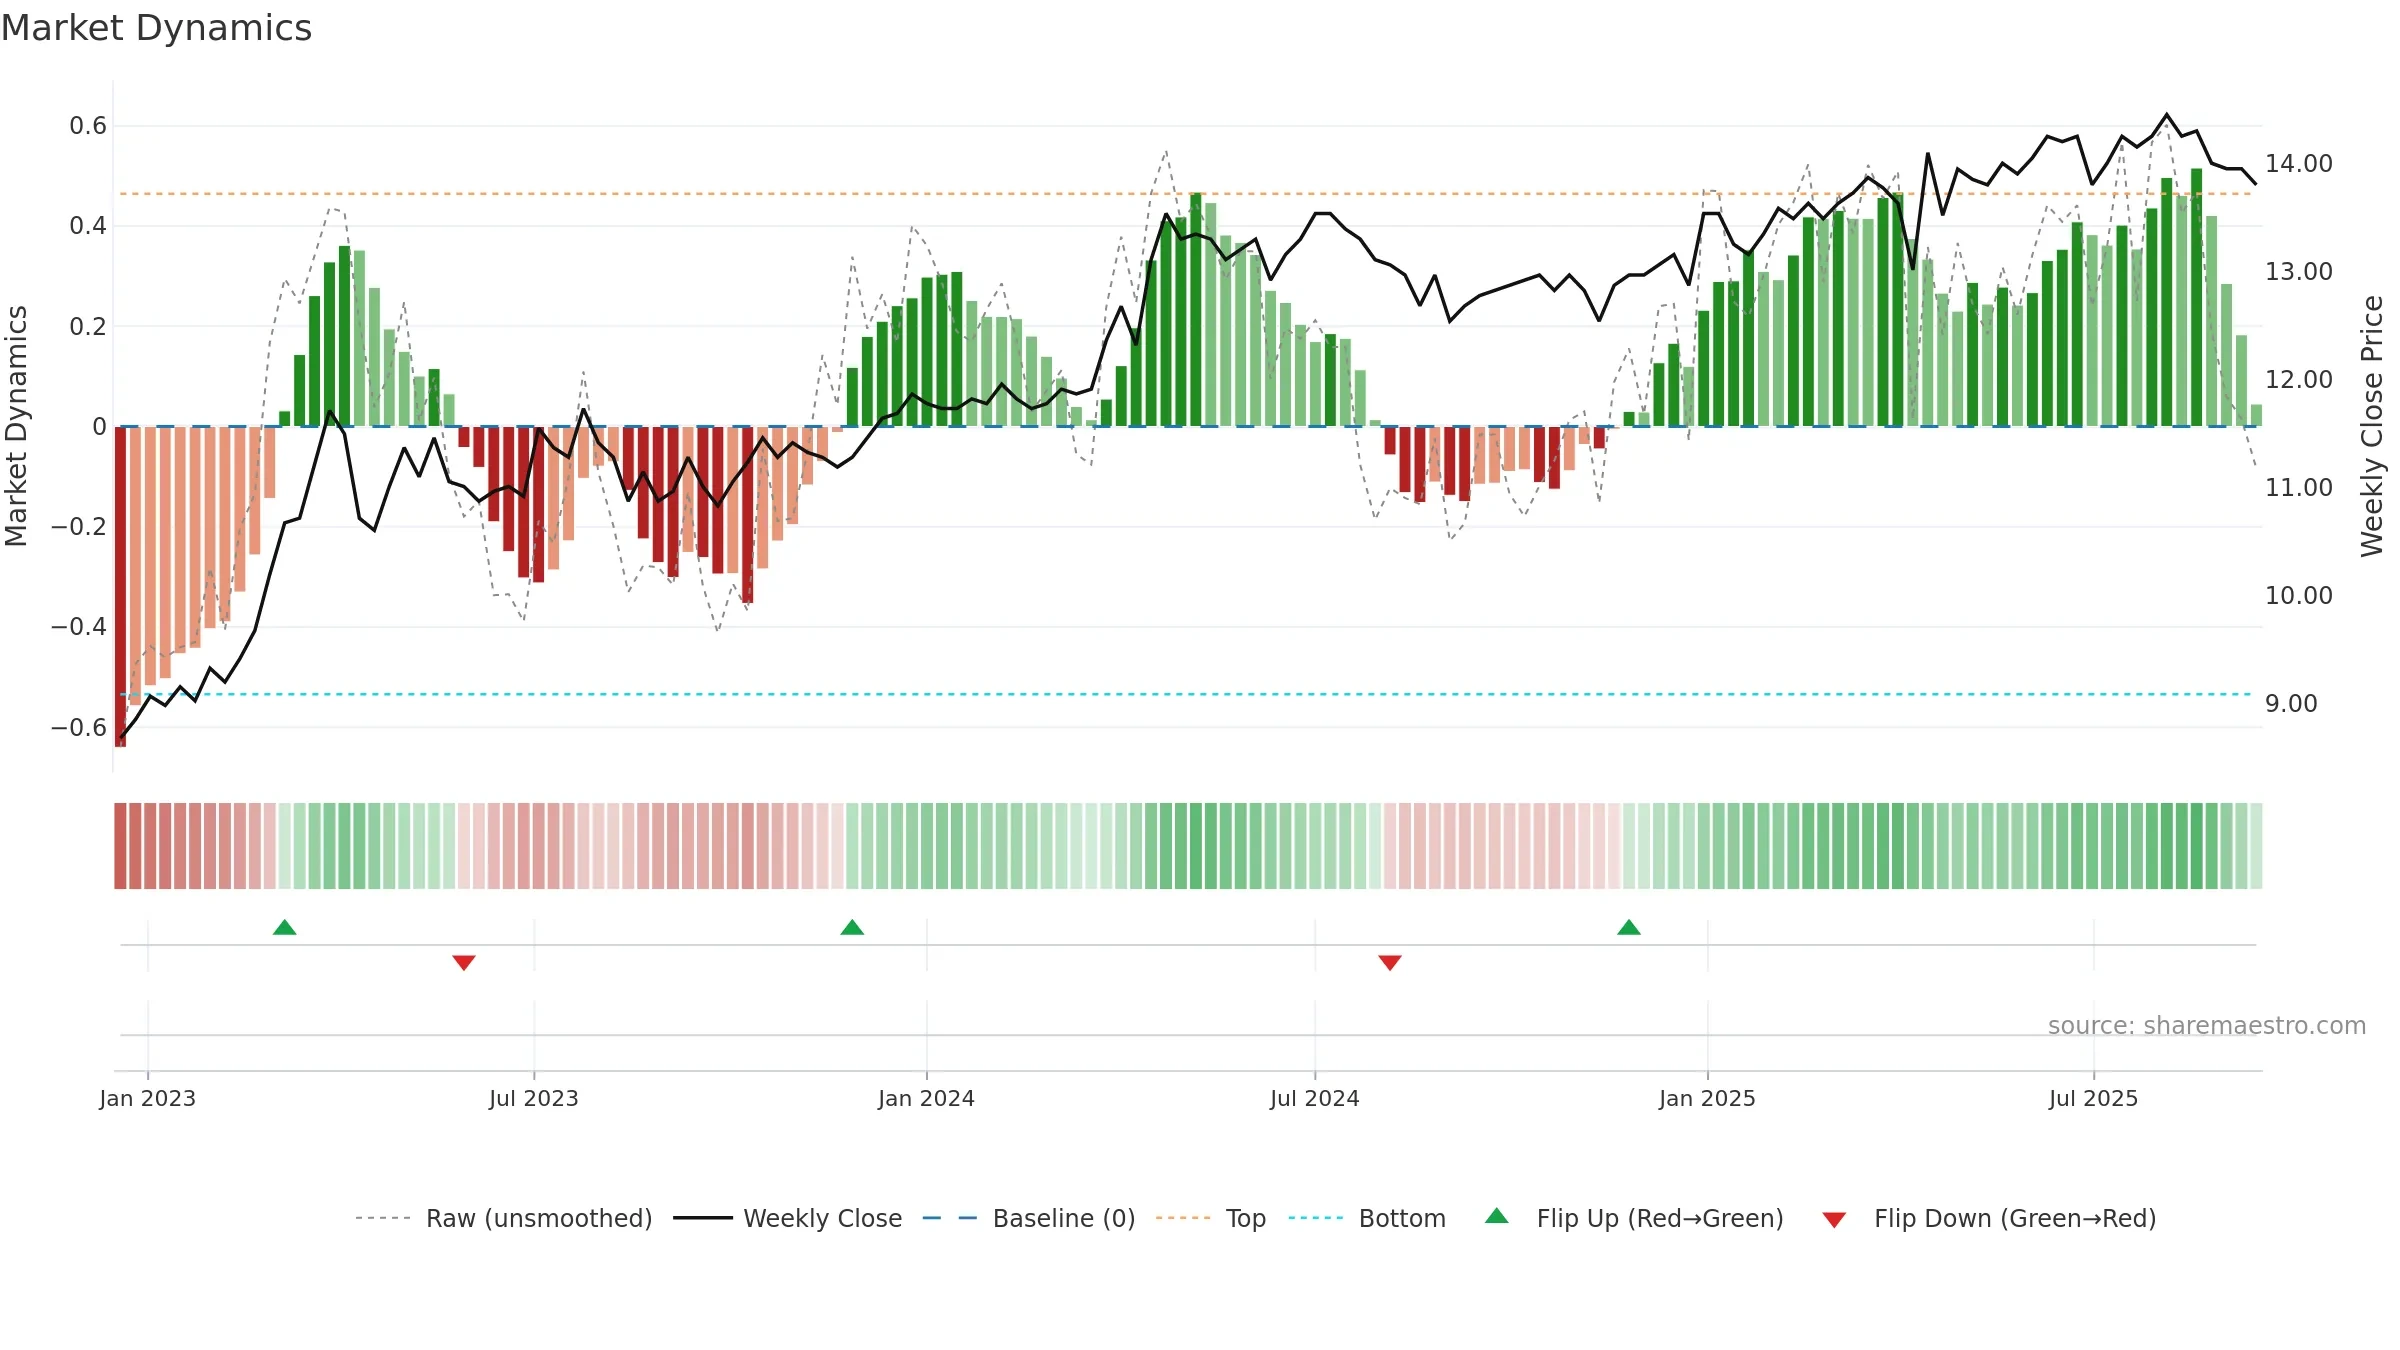This screenshot has width=2400, height=1350.
Task: Click the 0 baseline left axis tick
Action: [x=99, y=426]
